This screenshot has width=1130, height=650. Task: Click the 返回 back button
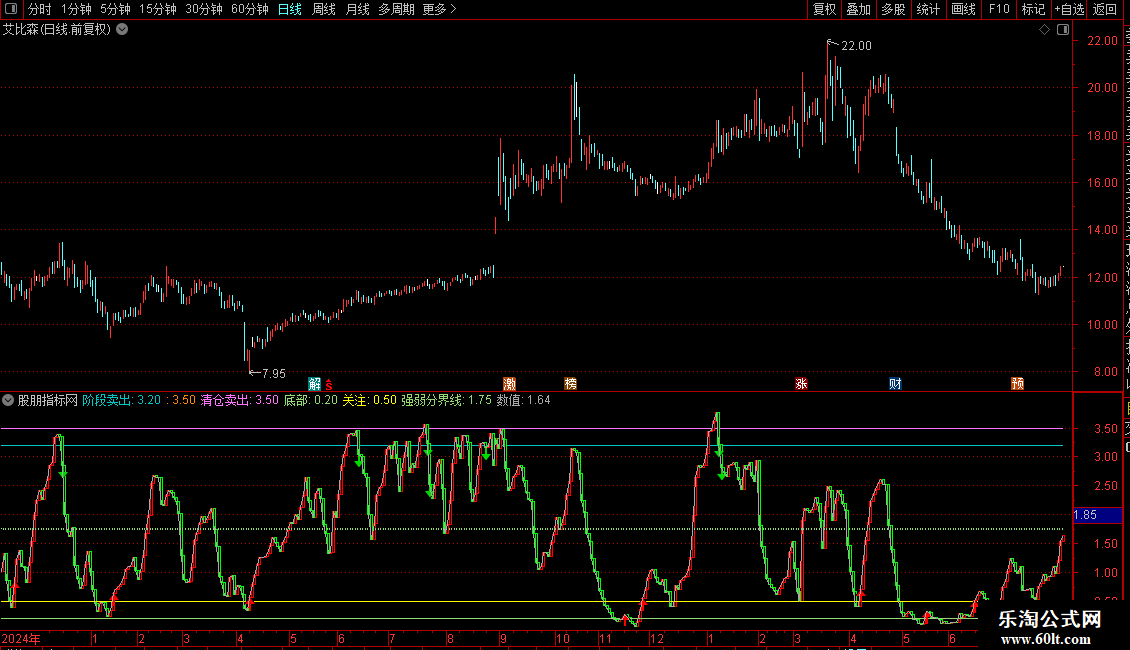tap(1105, 9)
